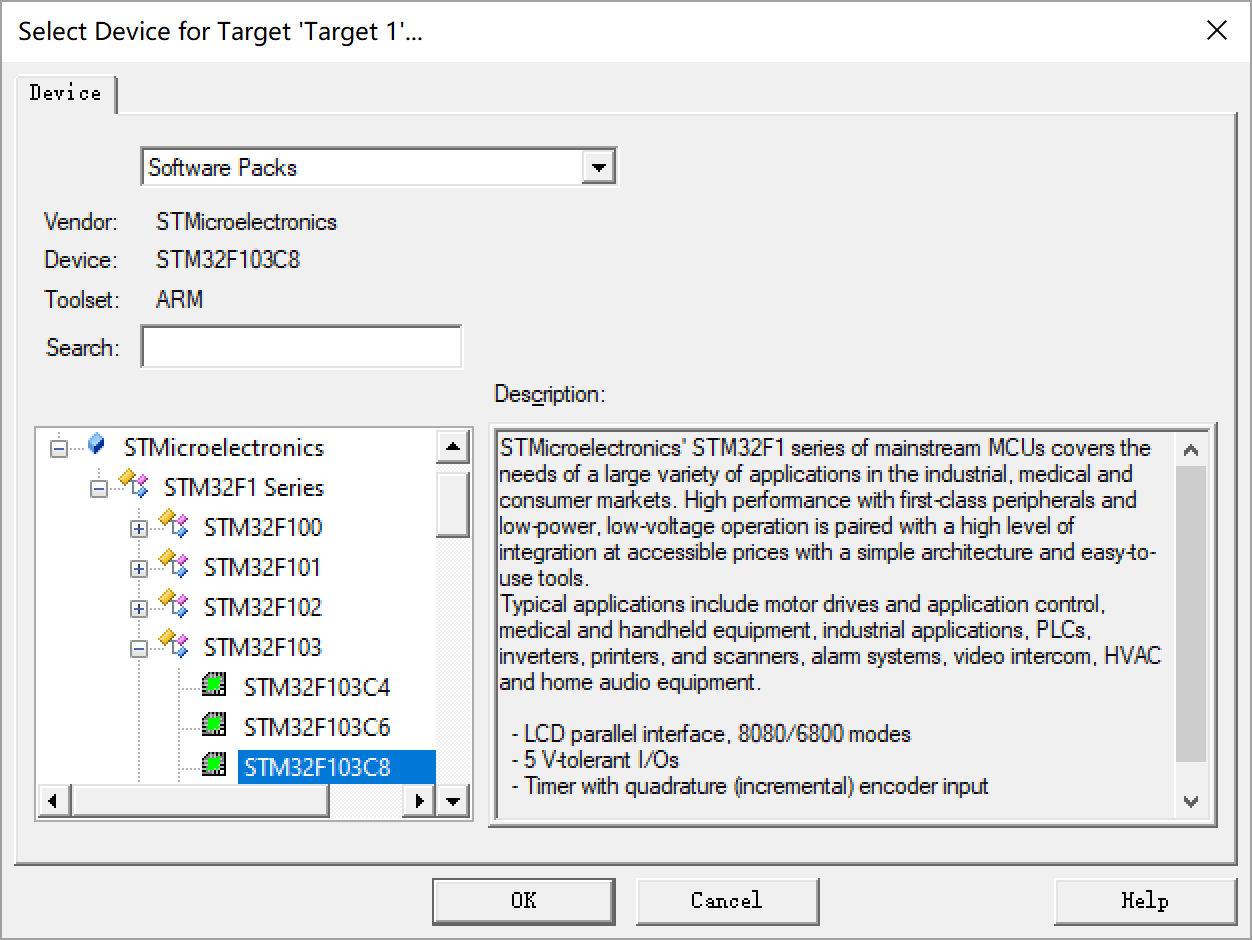
Task: Select the STM32F102 tree label
Action: (263, 607)
